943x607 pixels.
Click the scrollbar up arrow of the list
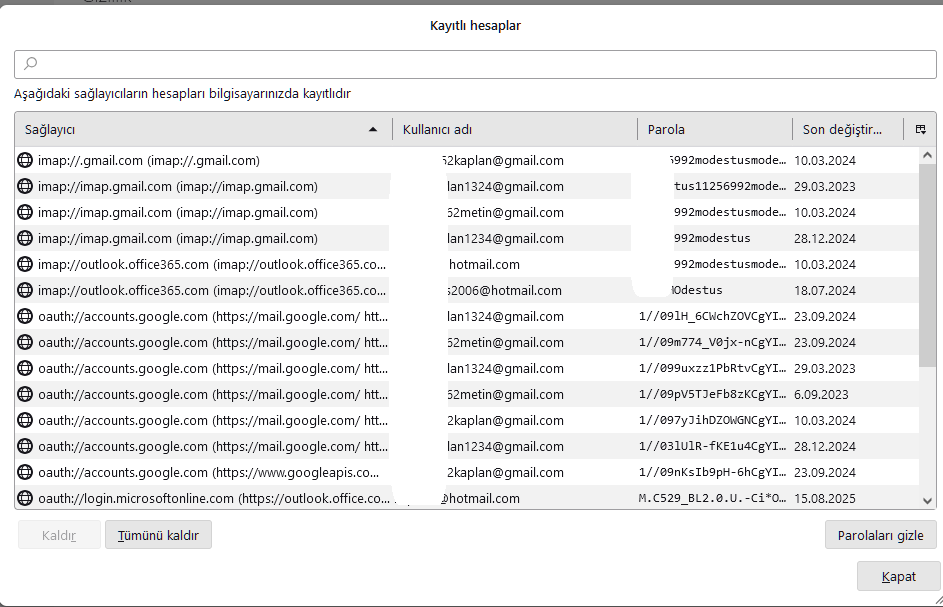click(927, 156)
